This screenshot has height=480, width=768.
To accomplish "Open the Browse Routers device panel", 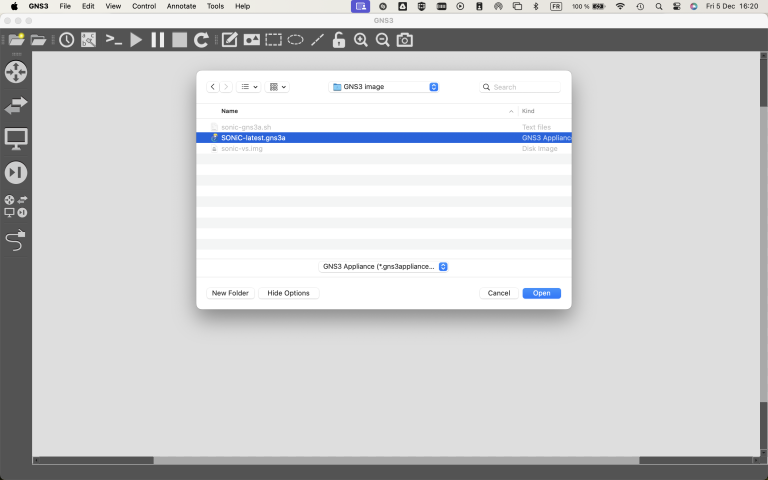I will click(x=16, y=72).
